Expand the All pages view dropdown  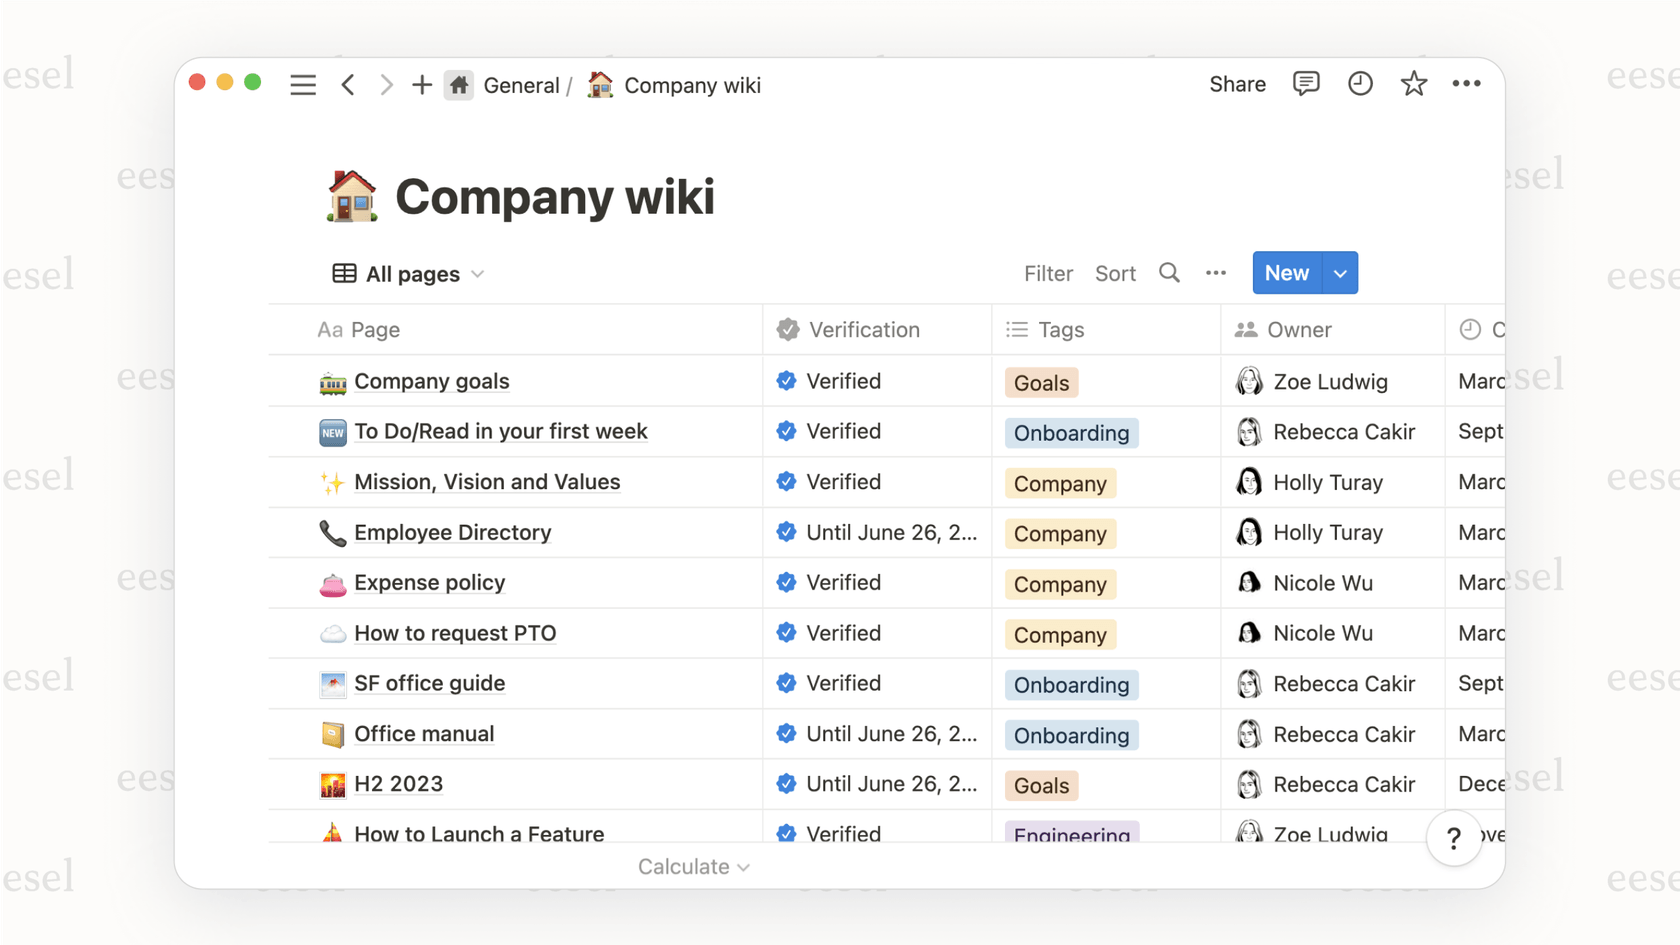[478, 273]
